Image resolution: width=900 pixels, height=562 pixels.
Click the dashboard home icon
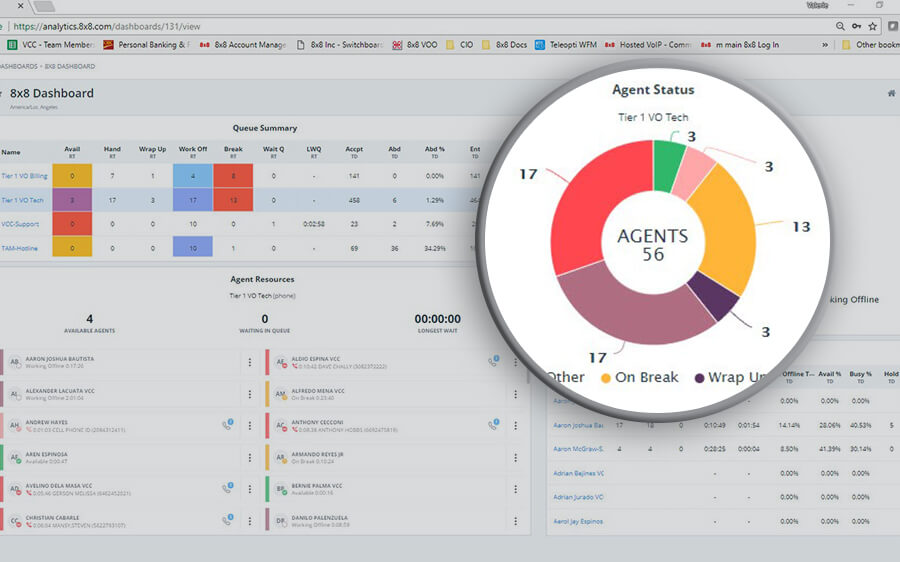(891, 93)
